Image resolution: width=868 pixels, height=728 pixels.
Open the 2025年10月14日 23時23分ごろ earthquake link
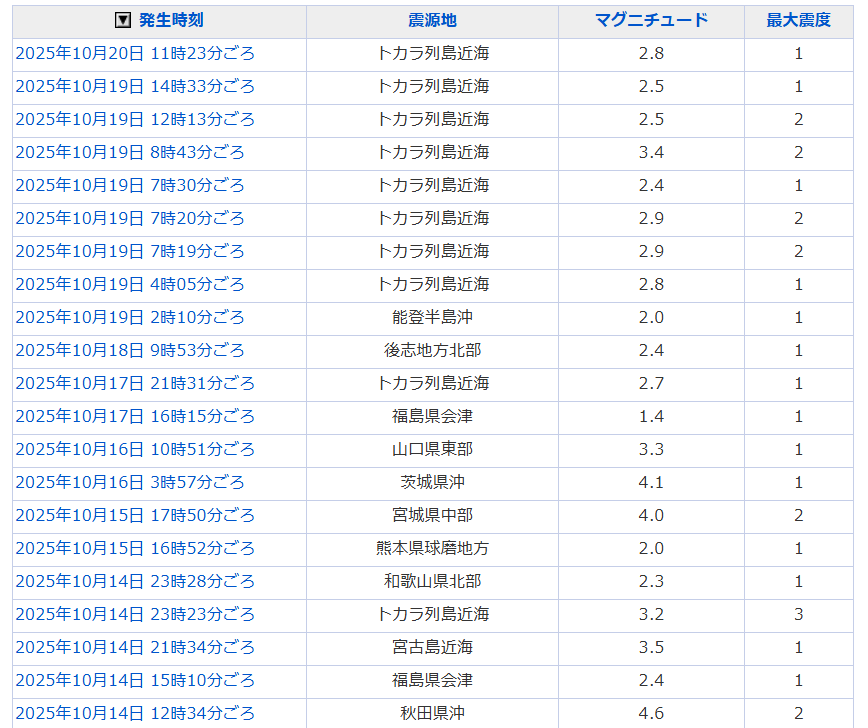pyautogui.click(x=135, y=614)
